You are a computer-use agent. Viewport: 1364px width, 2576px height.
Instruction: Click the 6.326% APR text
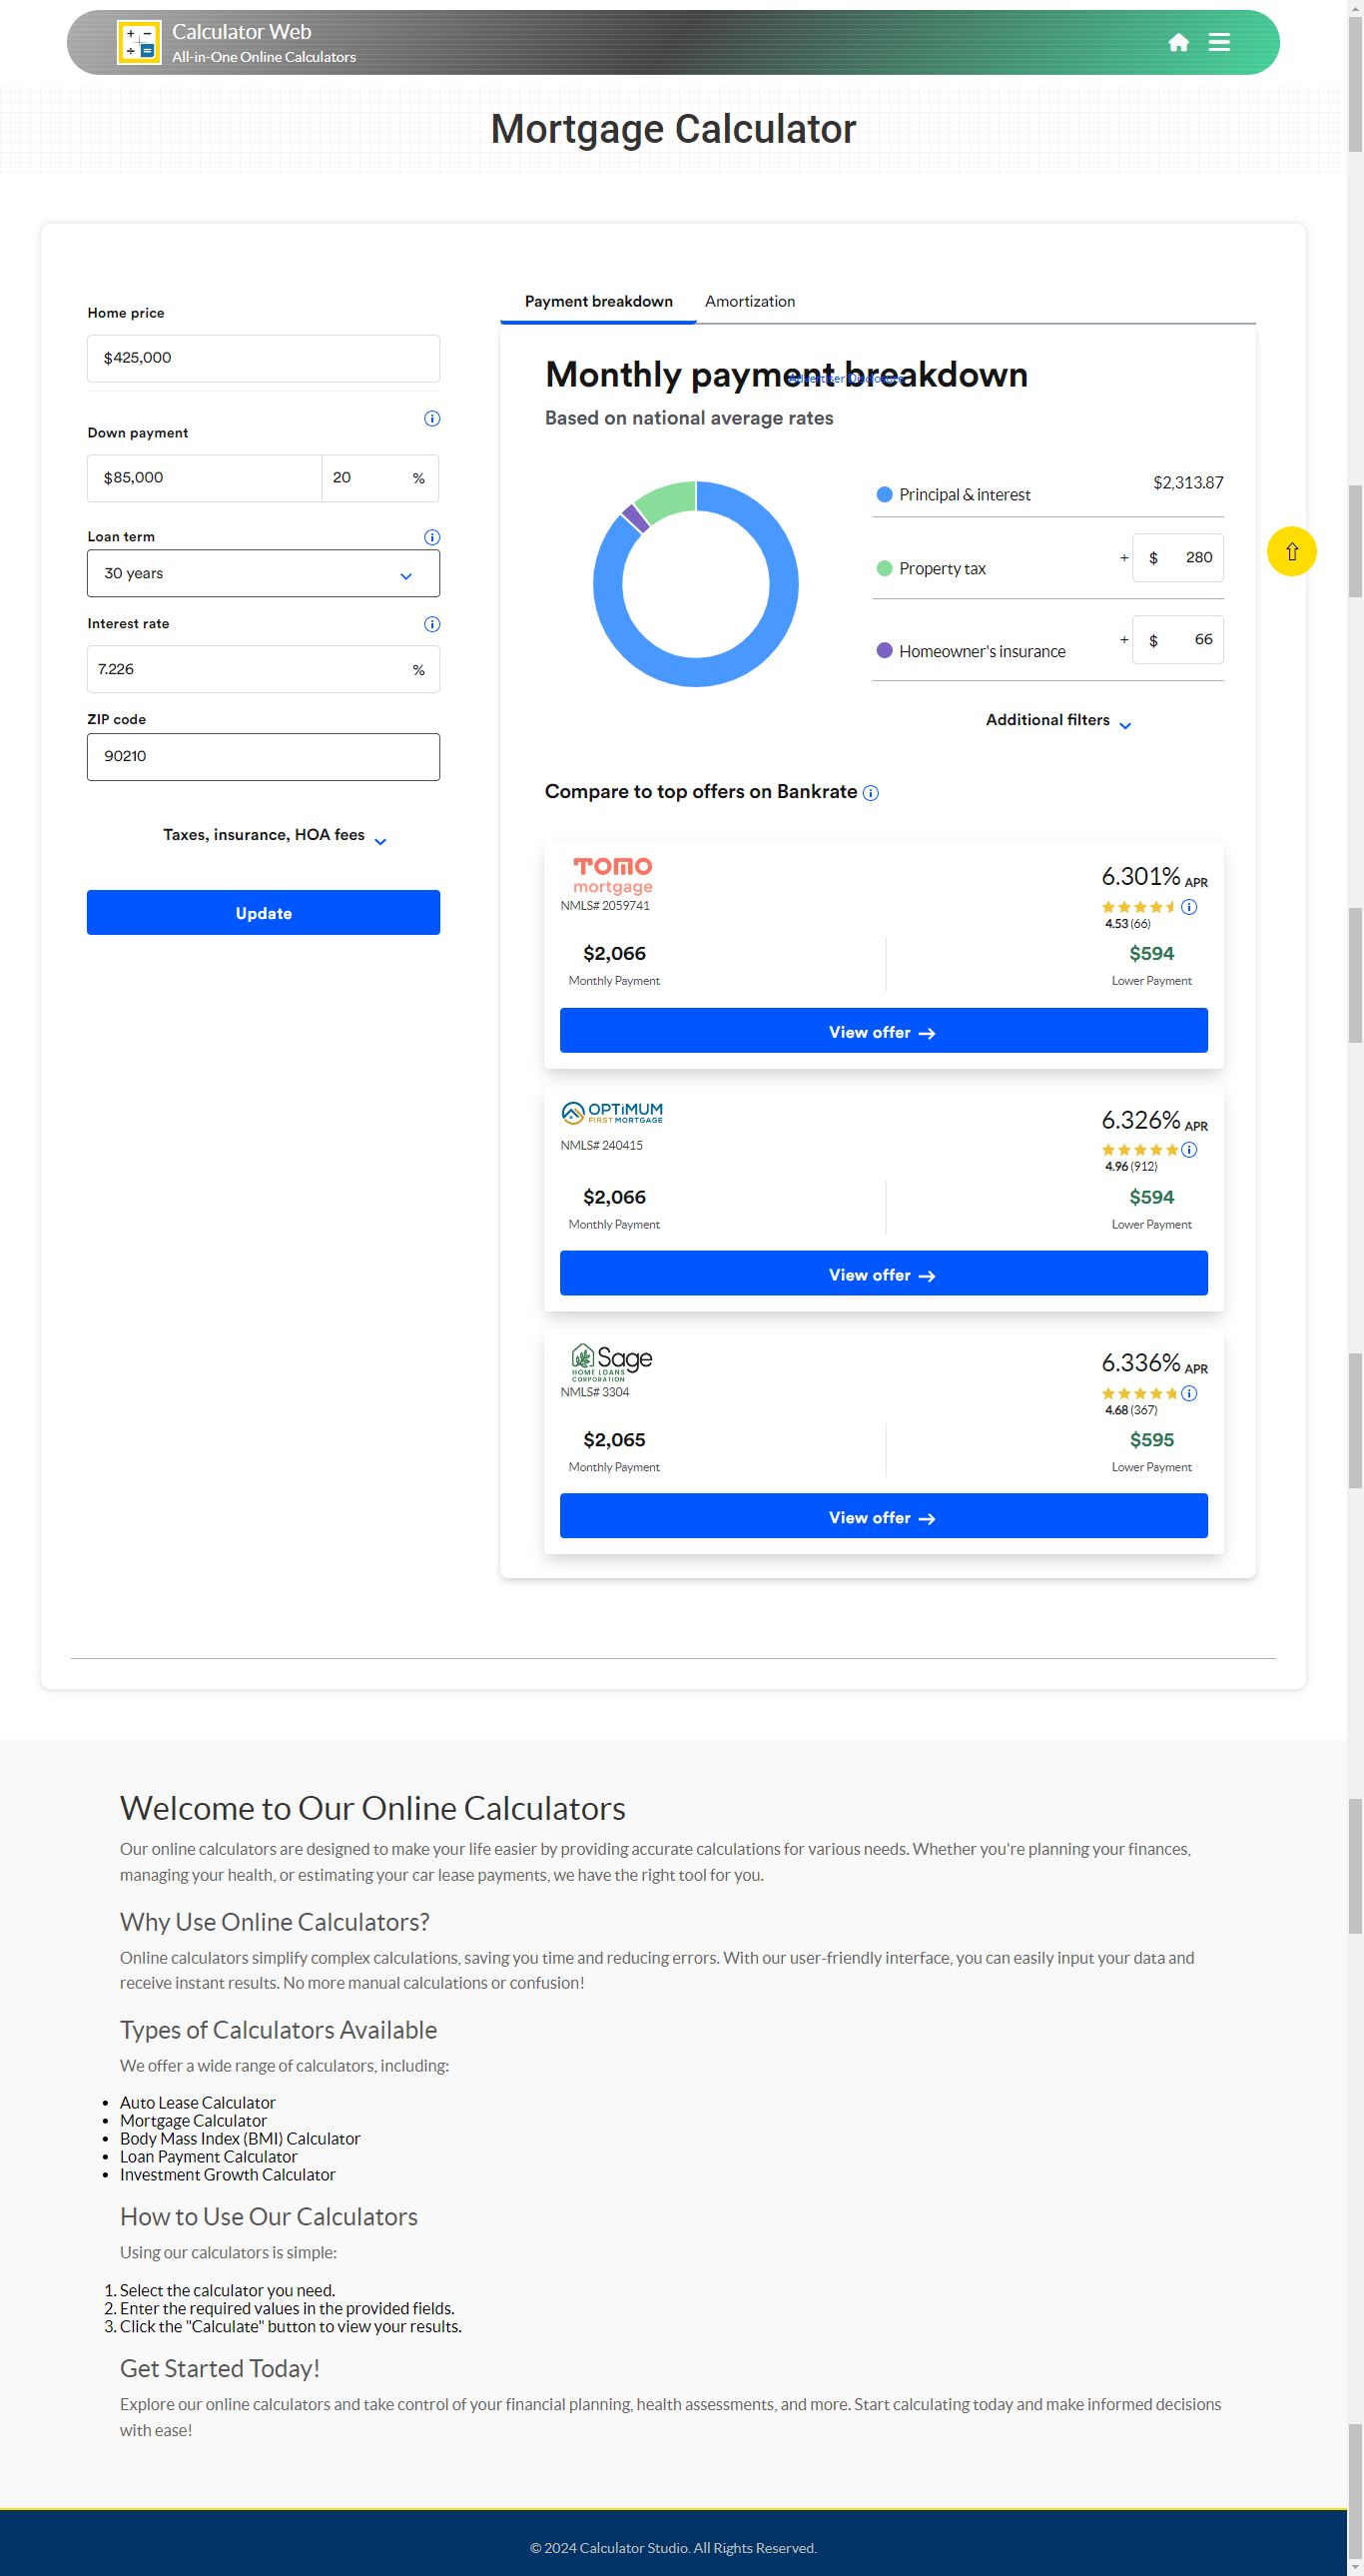click(x=1154, y=1120)
